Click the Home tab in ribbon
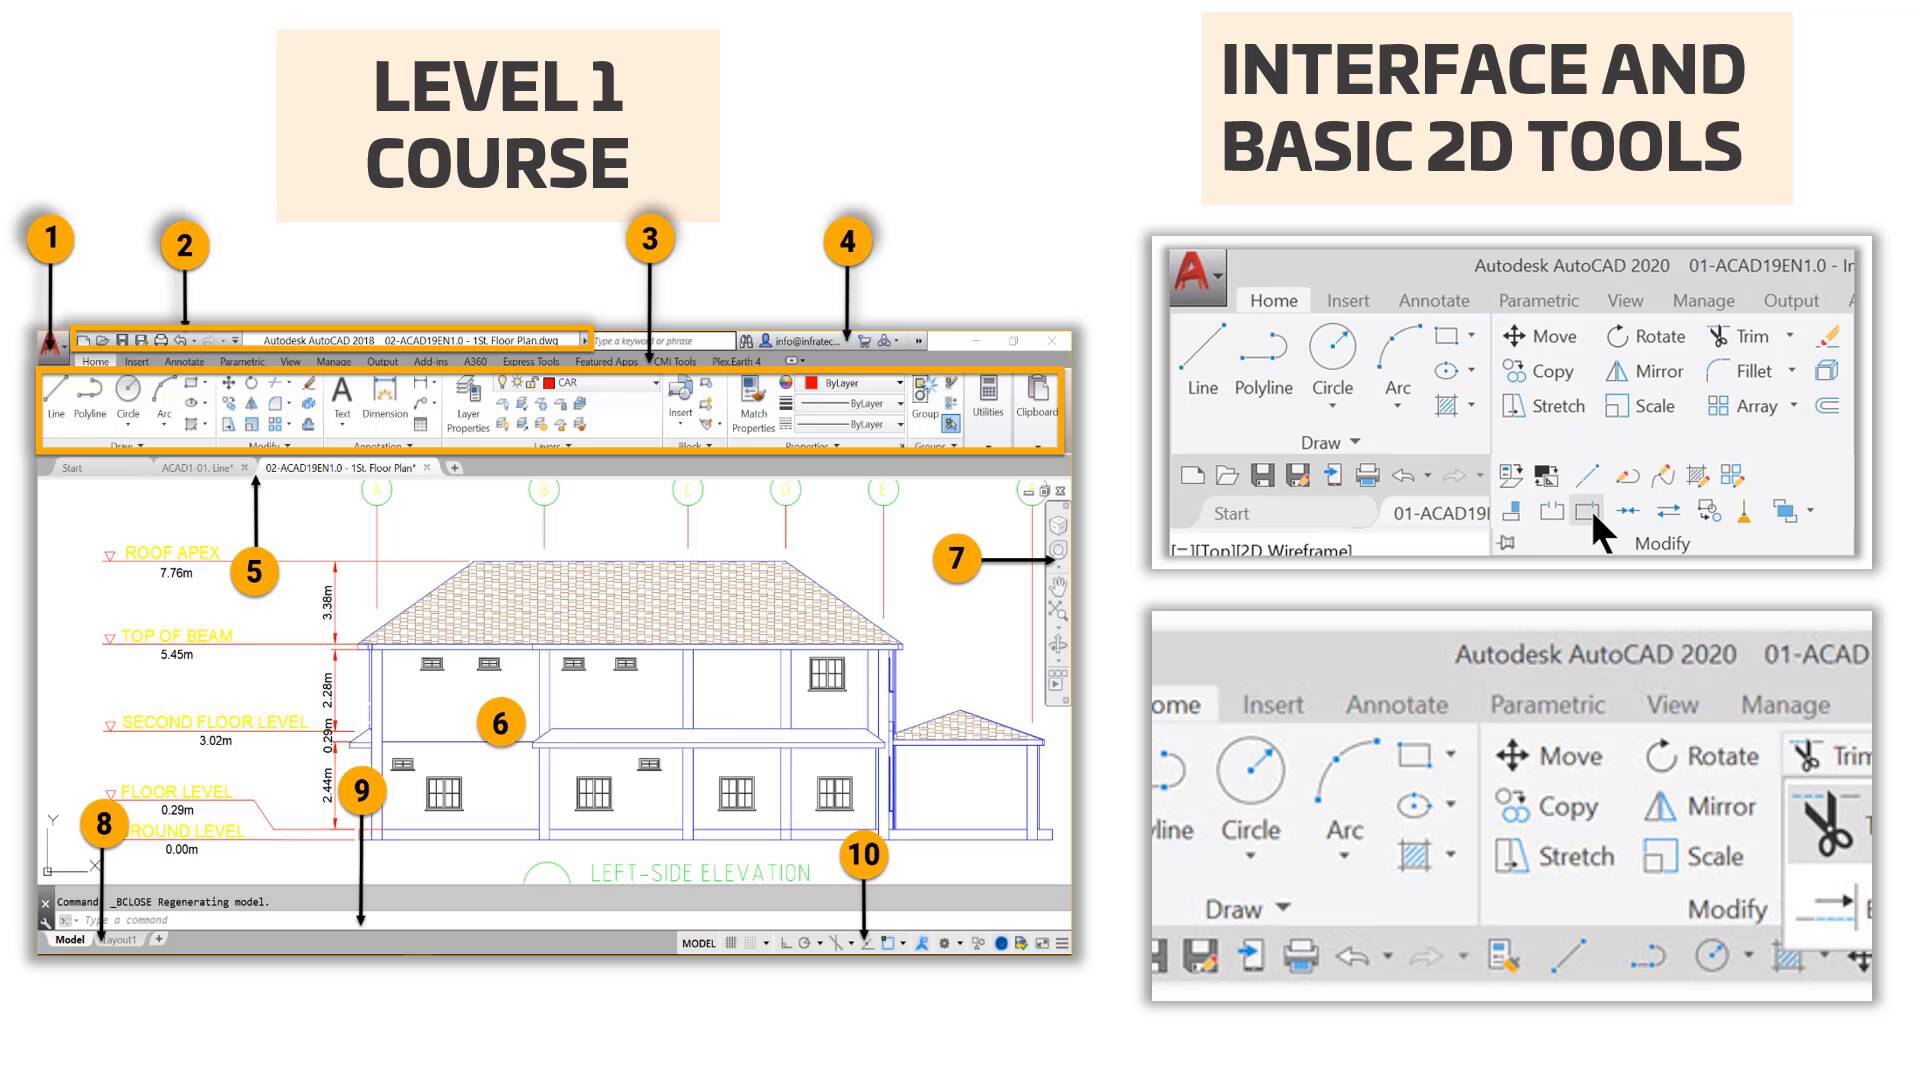This screenshot has width=1920, height=1080. coord(94,361)
